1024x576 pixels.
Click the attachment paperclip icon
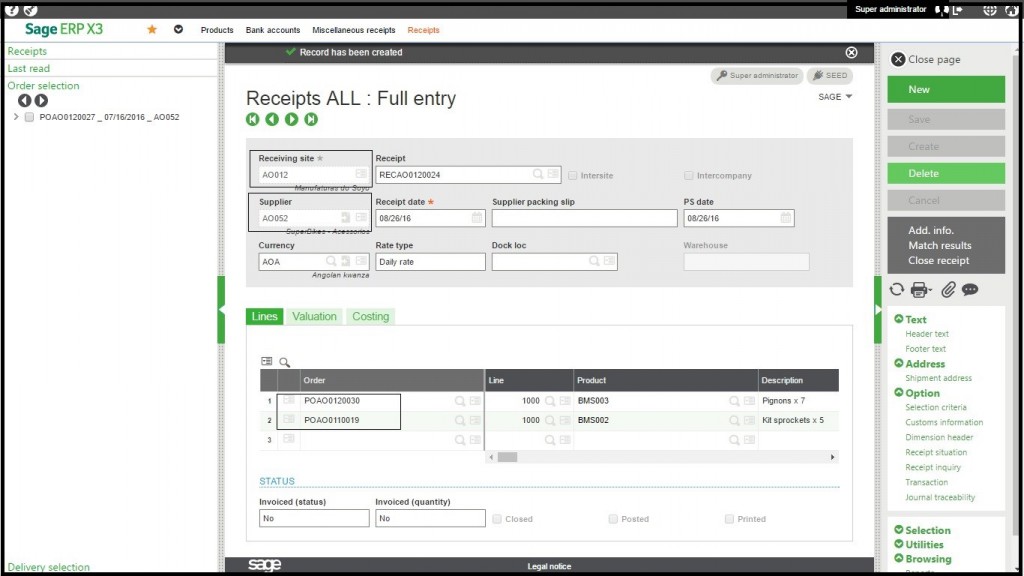pyautogui.click(x=948, y=289)
